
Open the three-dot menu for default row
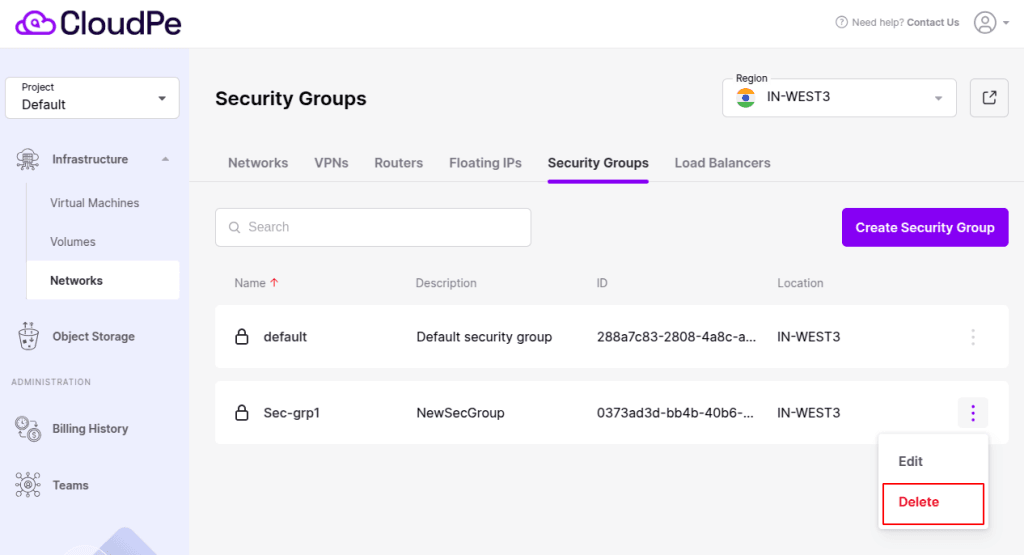[973, 337]
